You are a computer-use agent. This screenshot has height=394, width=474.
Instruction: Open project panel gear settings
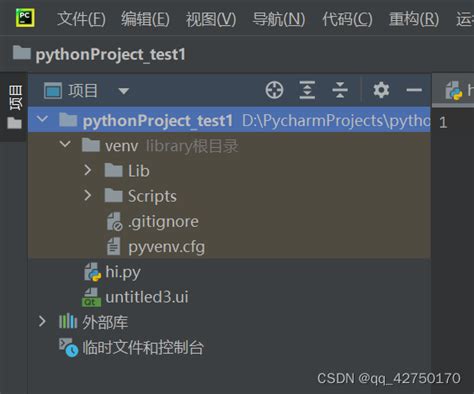tap(381, 90)
